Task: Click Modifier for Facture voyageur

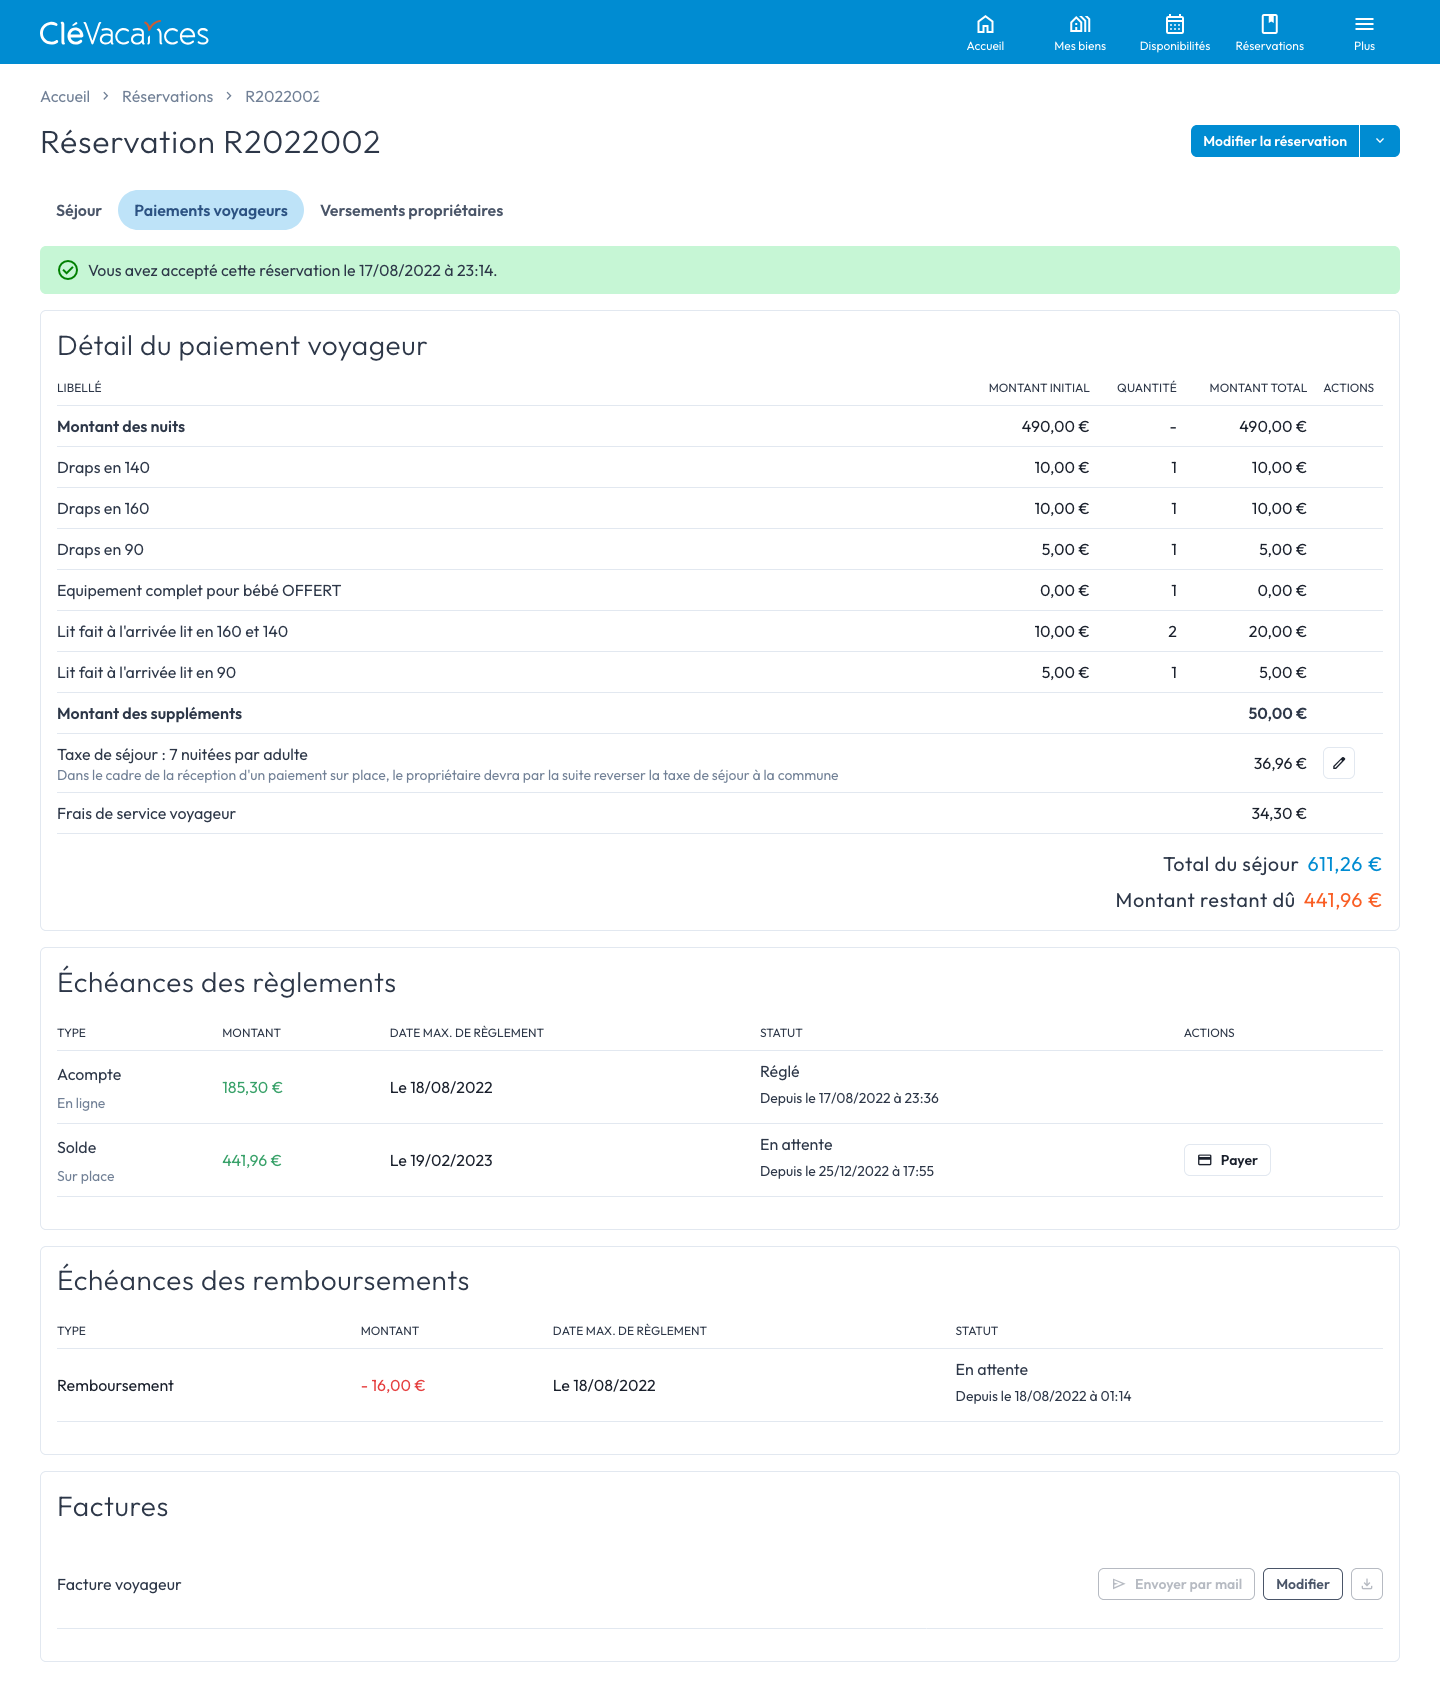Action: 1303,1584
